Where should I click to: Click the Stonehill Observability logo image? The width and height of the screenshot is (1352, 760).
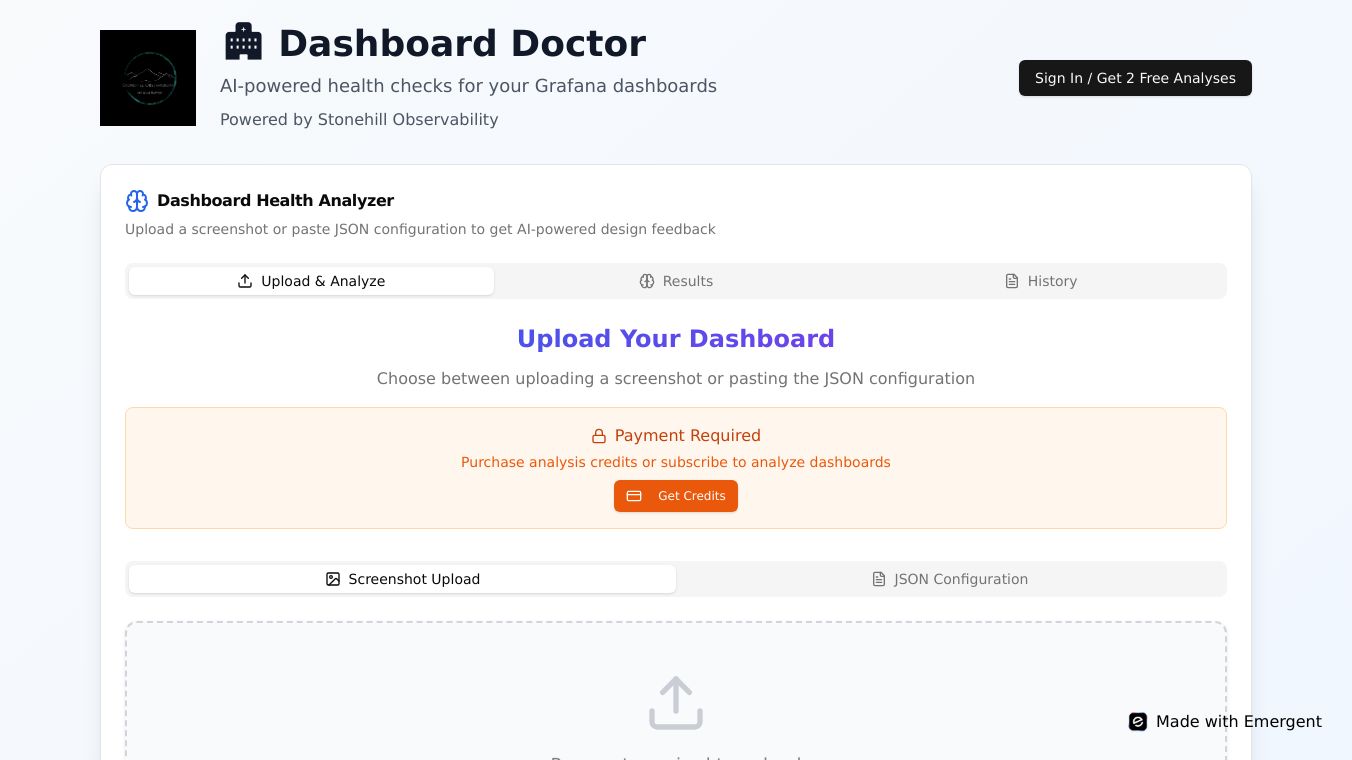coord(148,78)
